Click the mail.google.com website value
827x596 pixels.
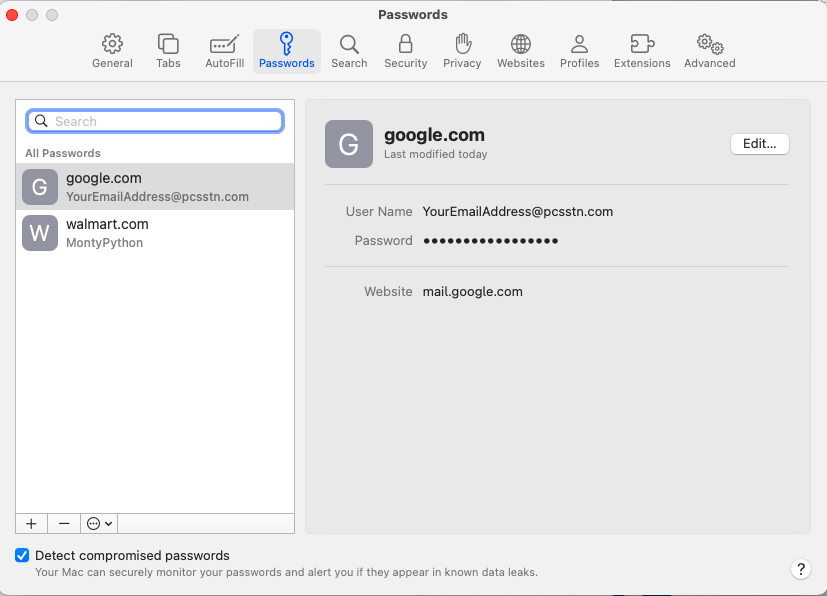click(x=473, y=292)
